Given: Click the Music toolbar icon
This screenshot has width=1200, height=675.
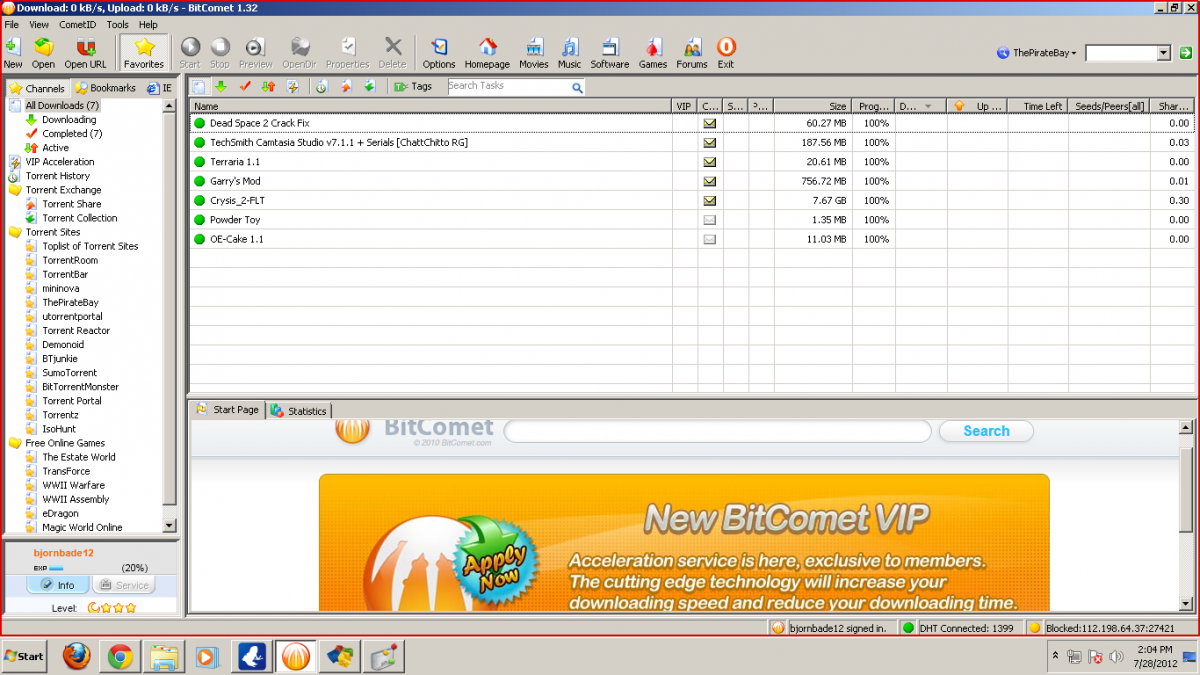Looking at the screenshot, I should click(570, 53).
